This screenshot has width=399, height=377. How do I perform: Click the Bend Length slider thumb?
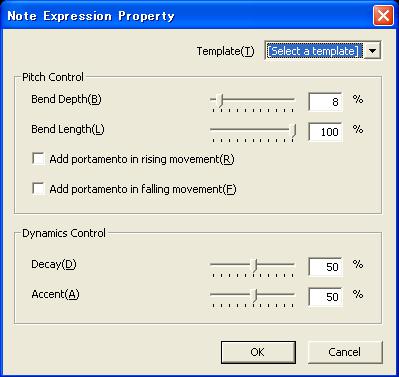tap(293, 130)
